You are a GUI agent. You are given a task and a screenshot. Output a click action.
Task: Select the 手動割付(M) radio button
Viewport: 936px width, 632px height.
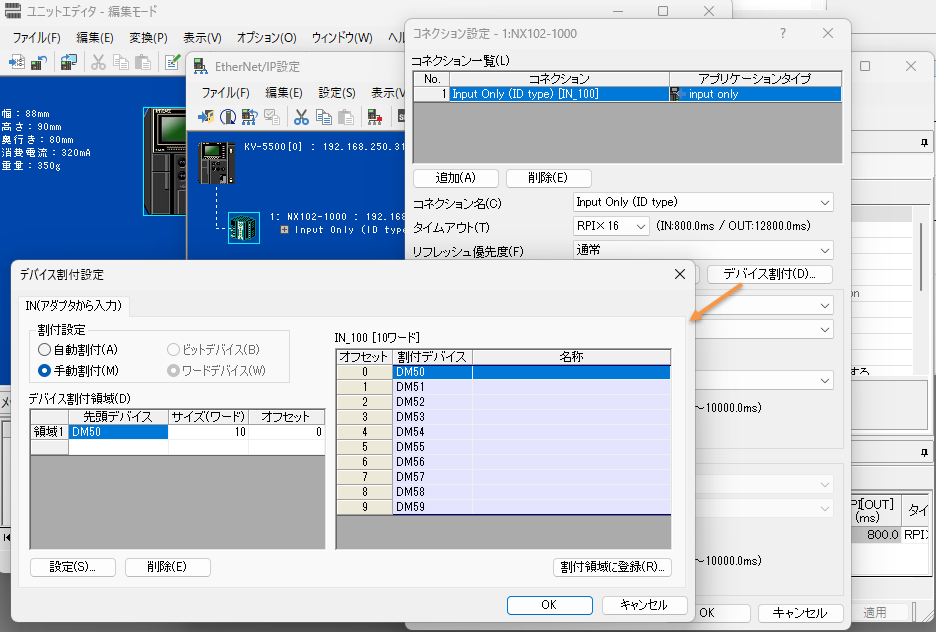click(44, 370)
